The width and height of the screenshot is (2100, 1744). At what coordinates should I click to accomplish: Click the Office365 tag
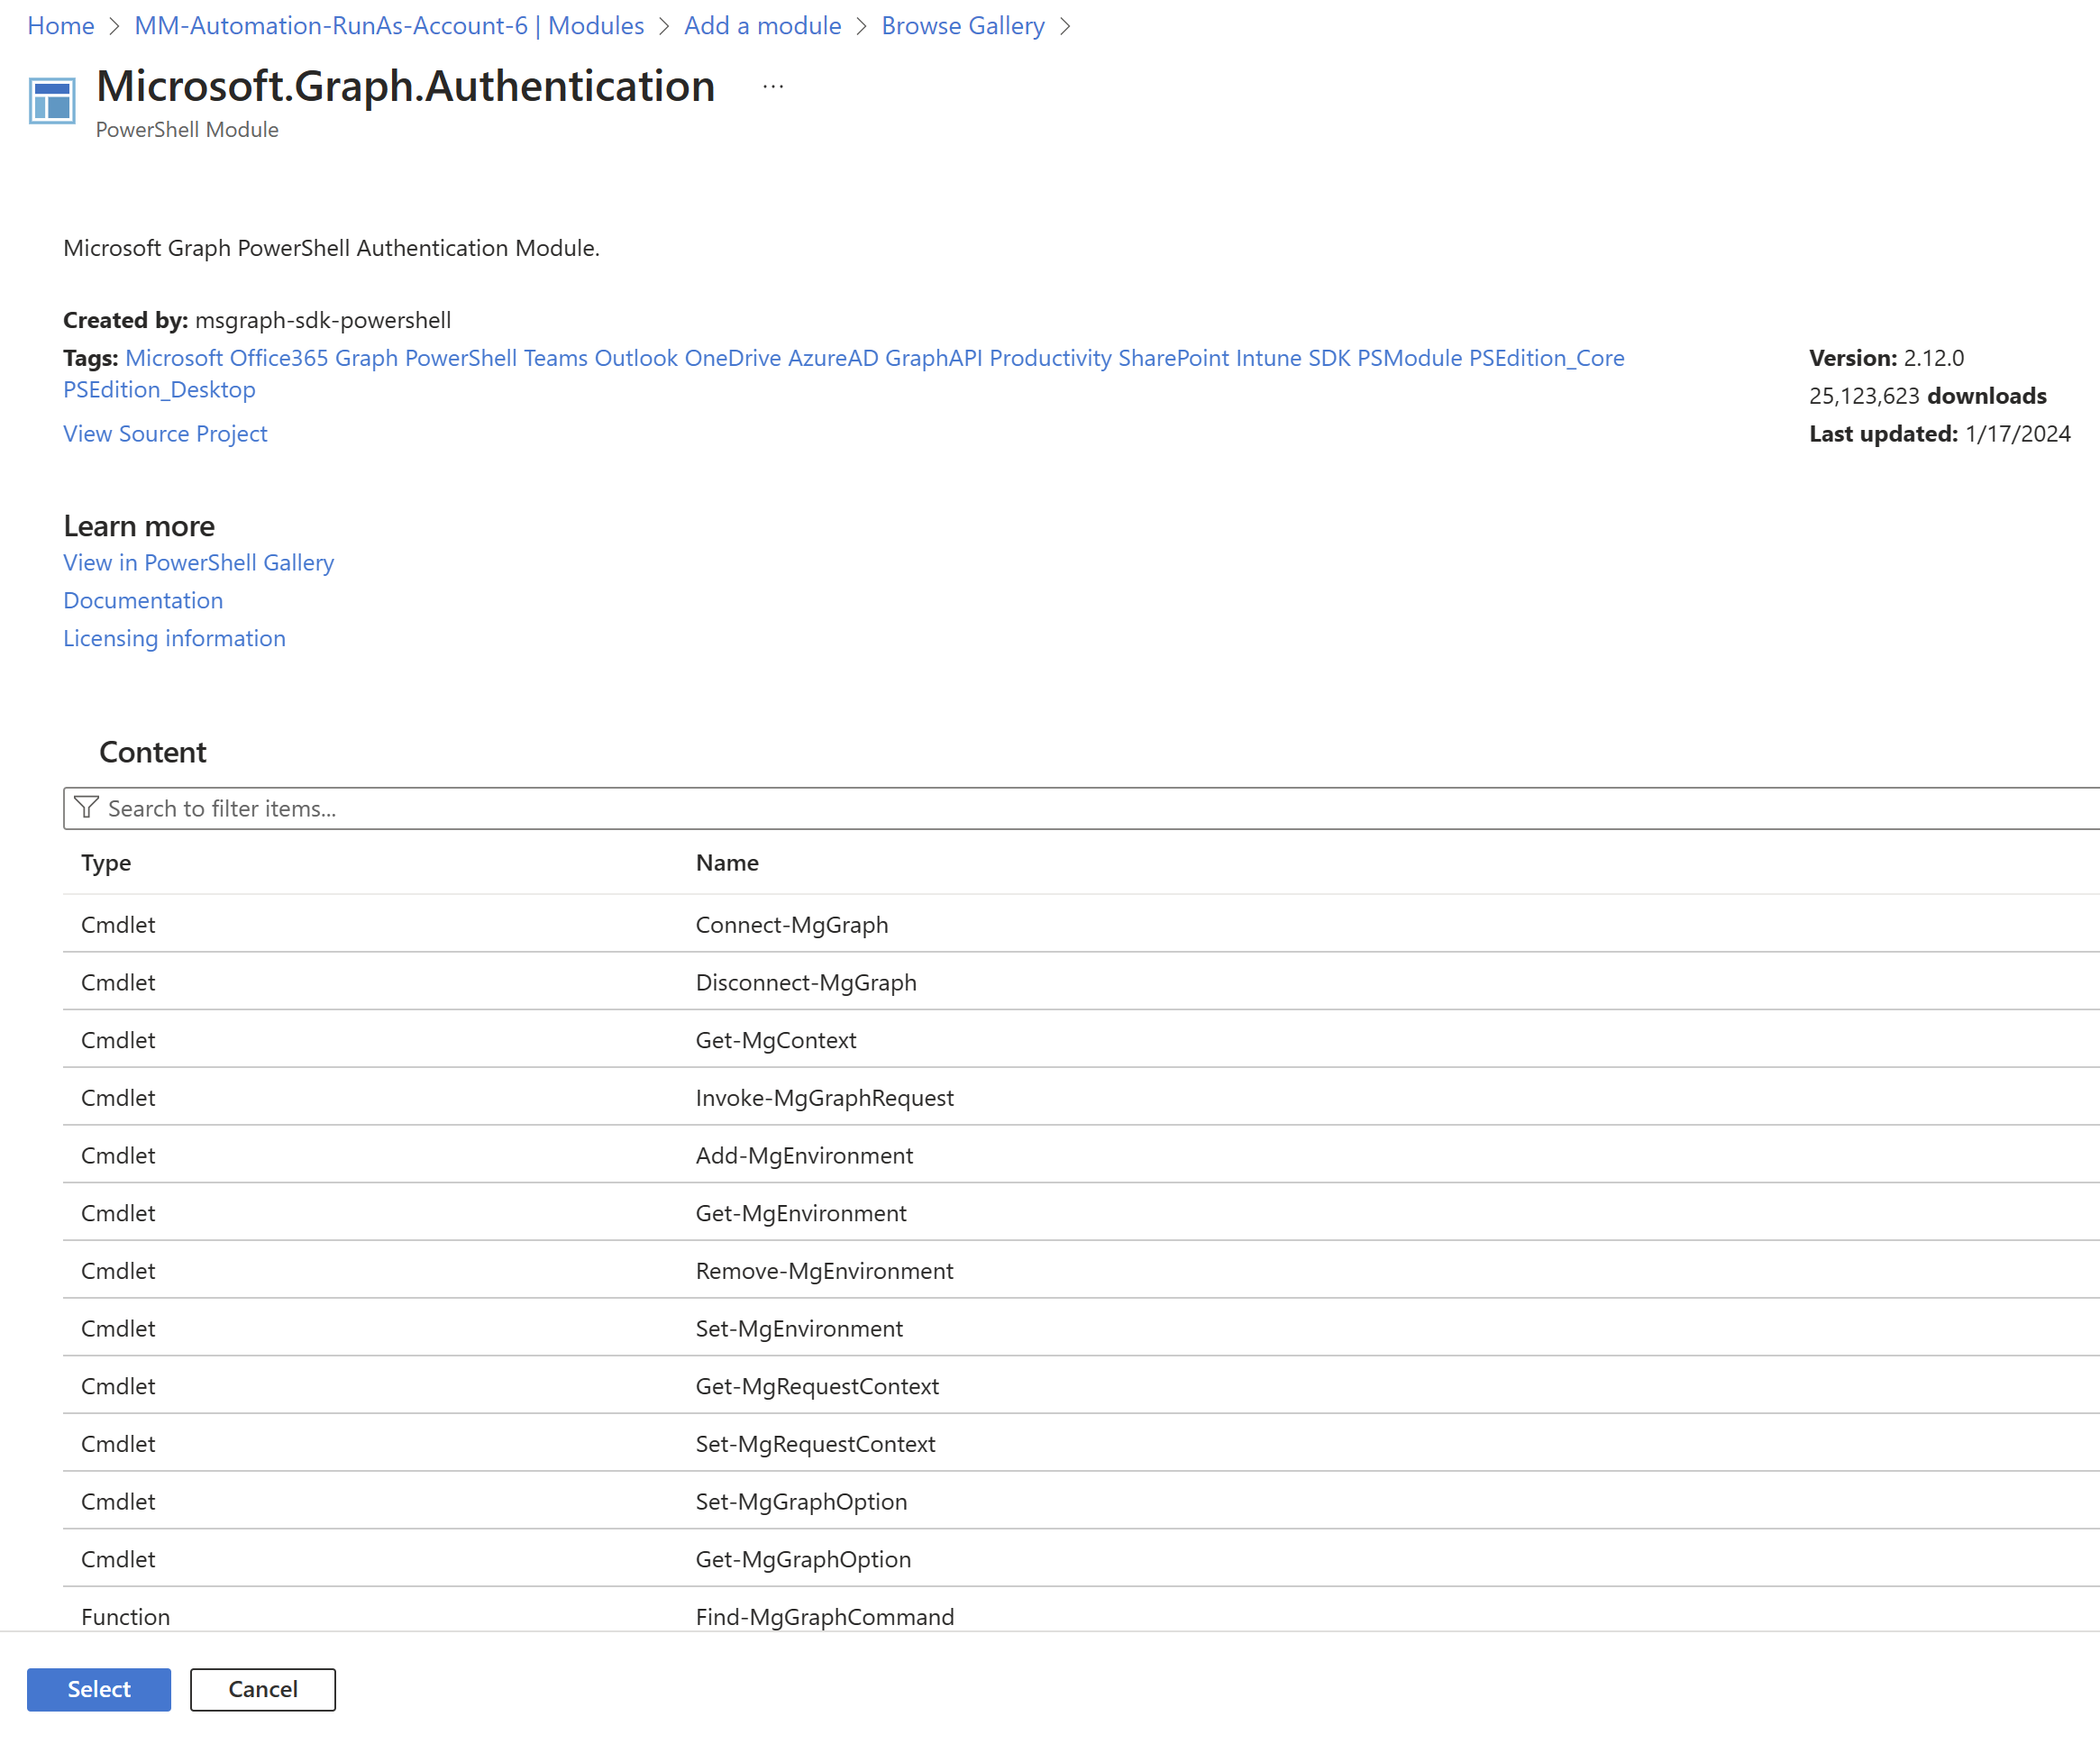pyautogui.click(x=279, y=357)
